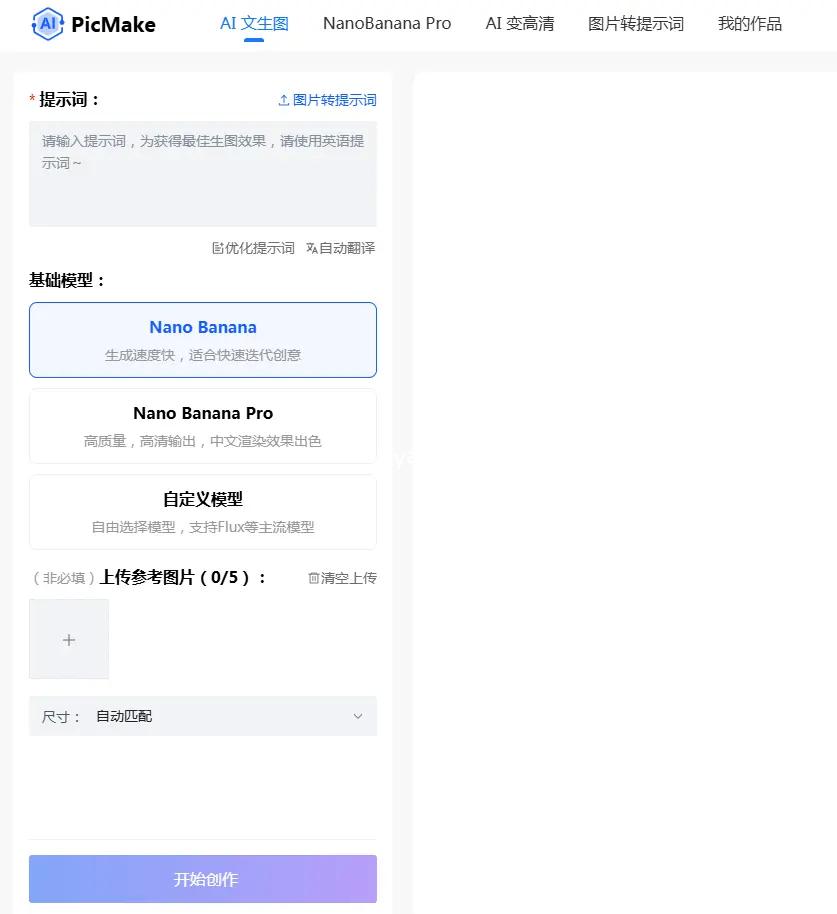Open the NanoBanana Pro tab
The image size is (837, 914).
pyautogui.click(x=387, y=24)
